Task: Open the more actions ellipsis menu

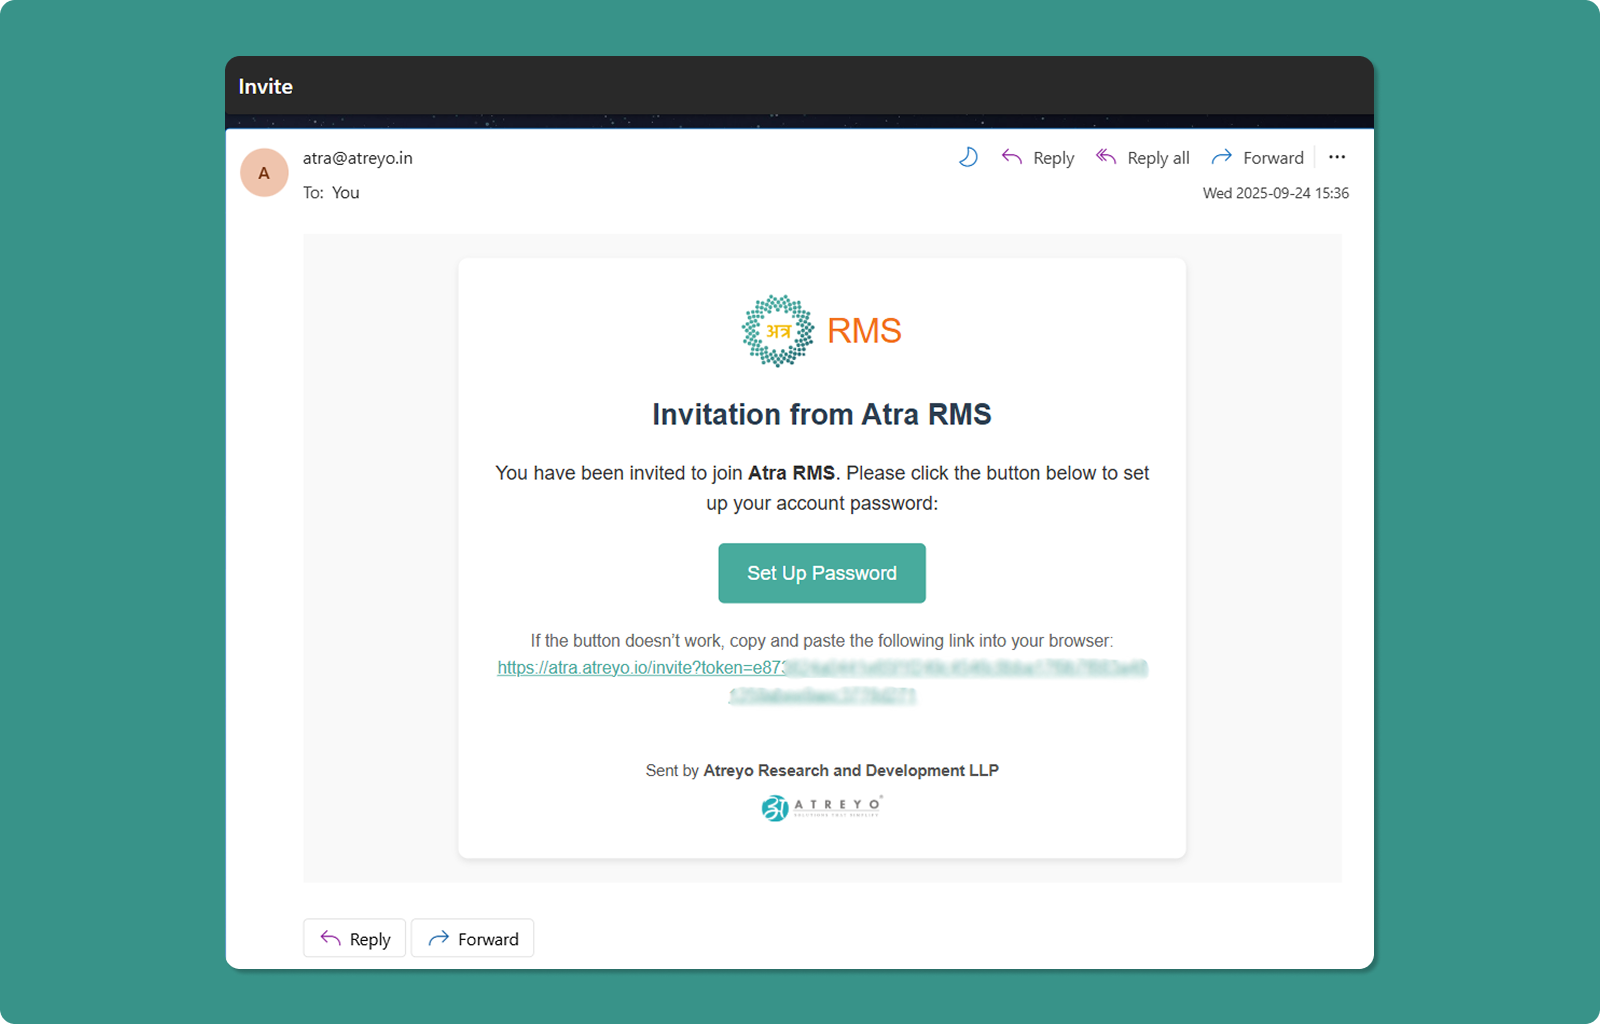Action: [1337, 157]
